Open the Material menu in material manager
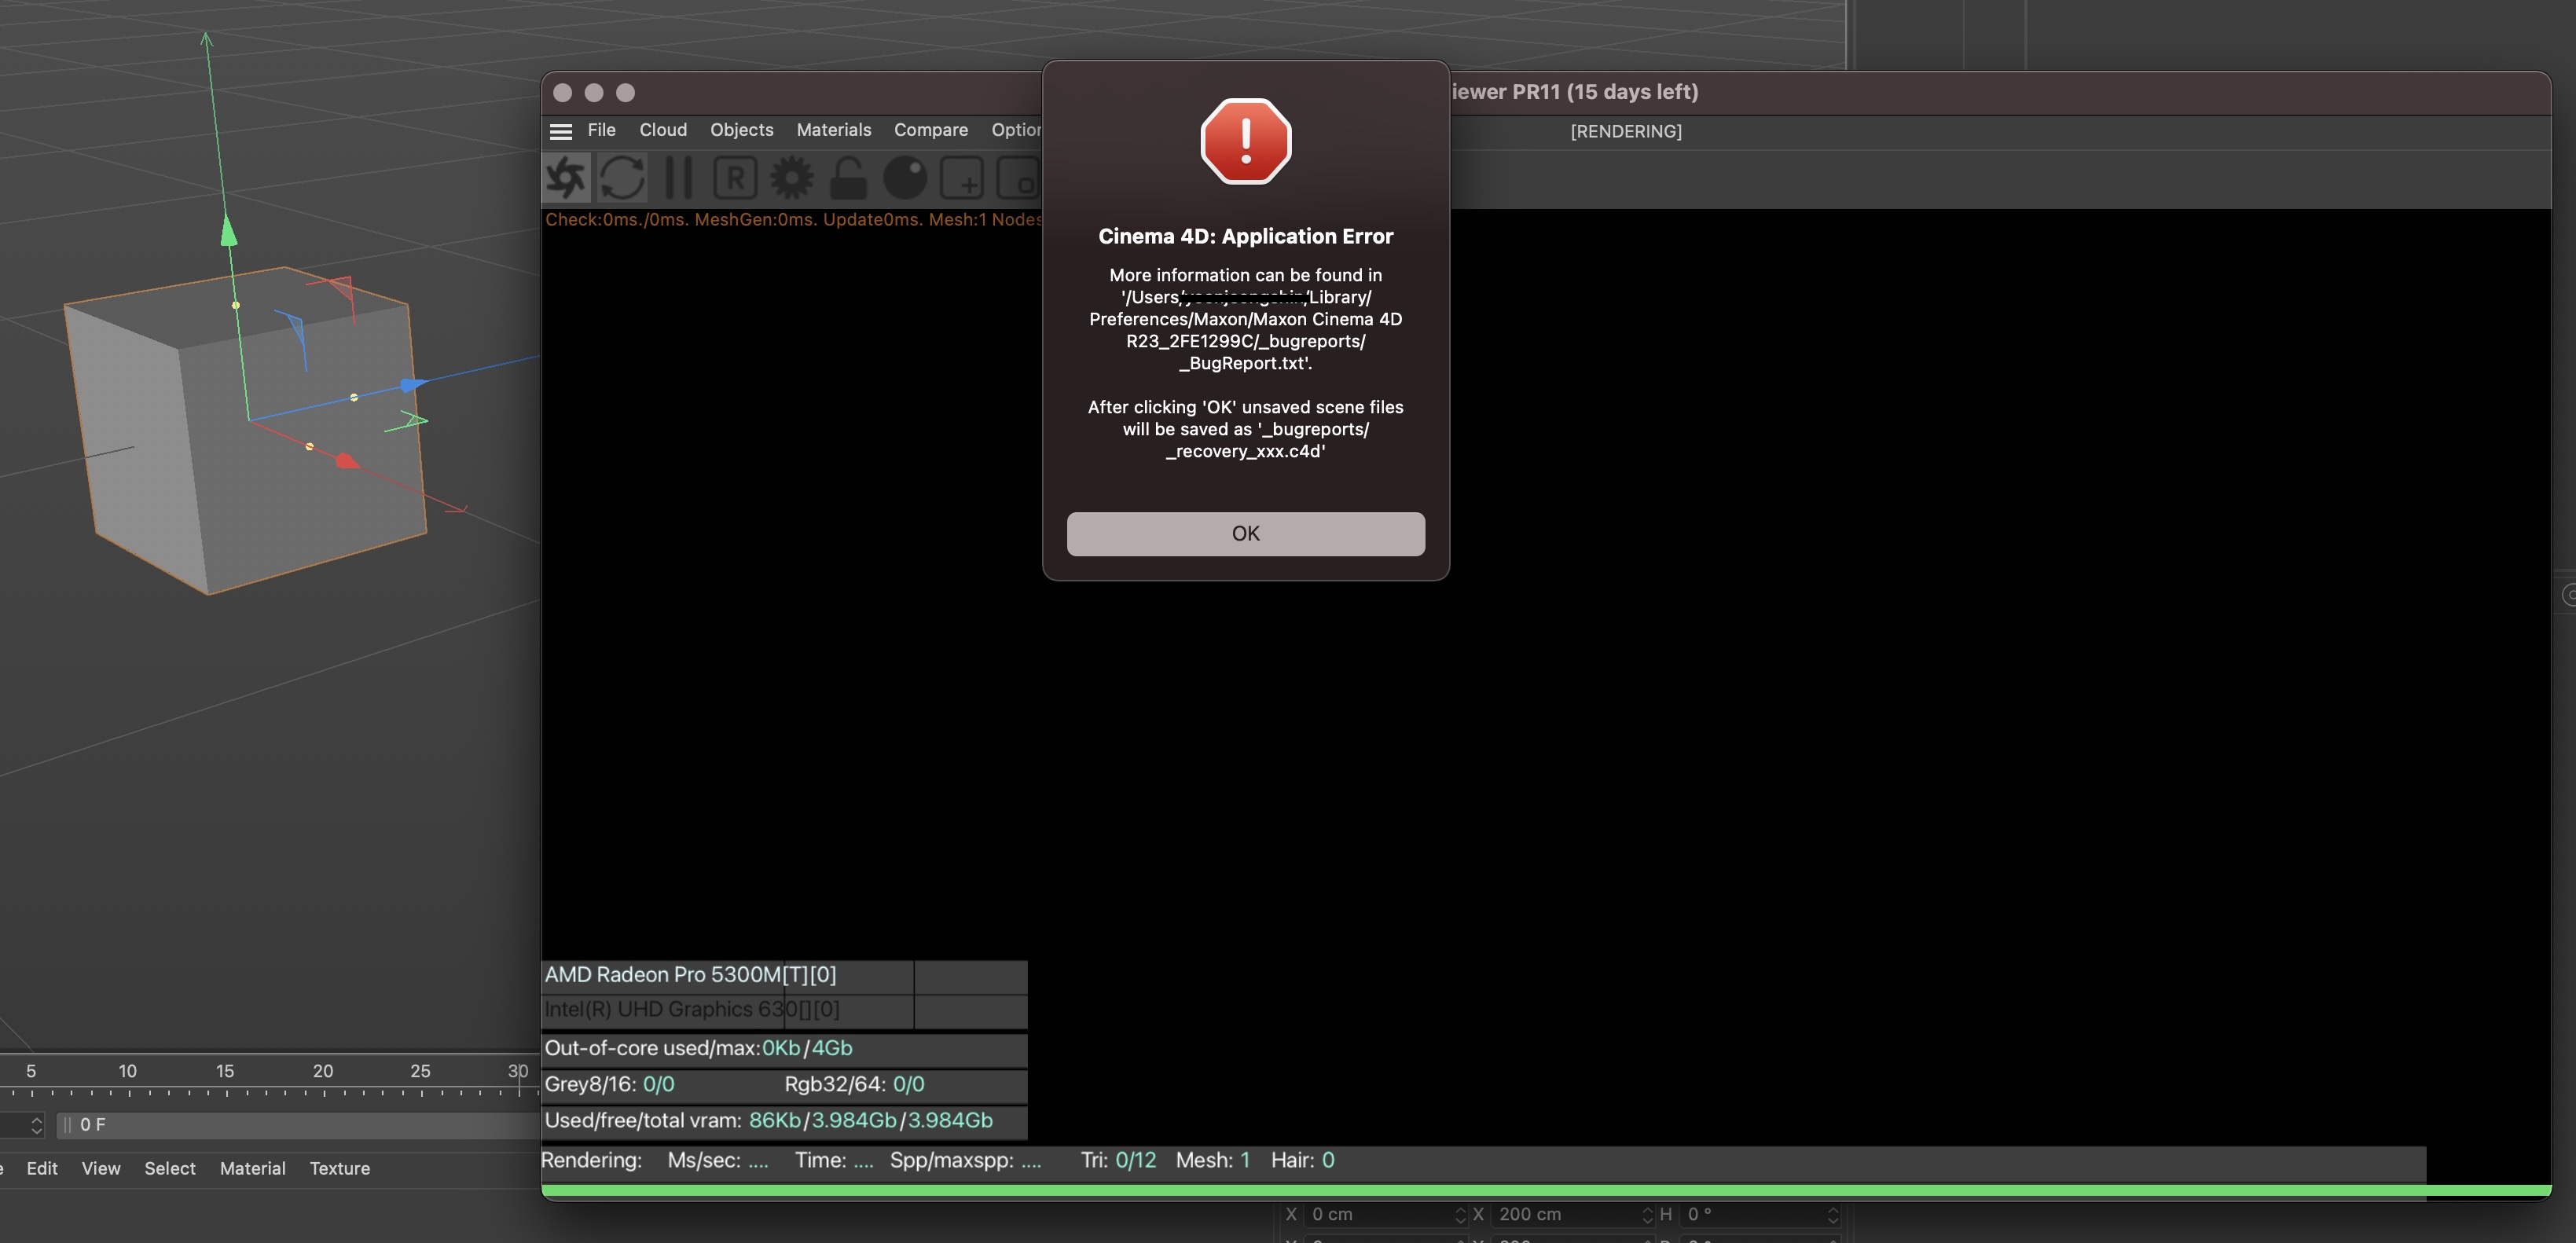The height and width of the screenshot is (1243, 2576). pyautogui.click(x=252, y=1168)
